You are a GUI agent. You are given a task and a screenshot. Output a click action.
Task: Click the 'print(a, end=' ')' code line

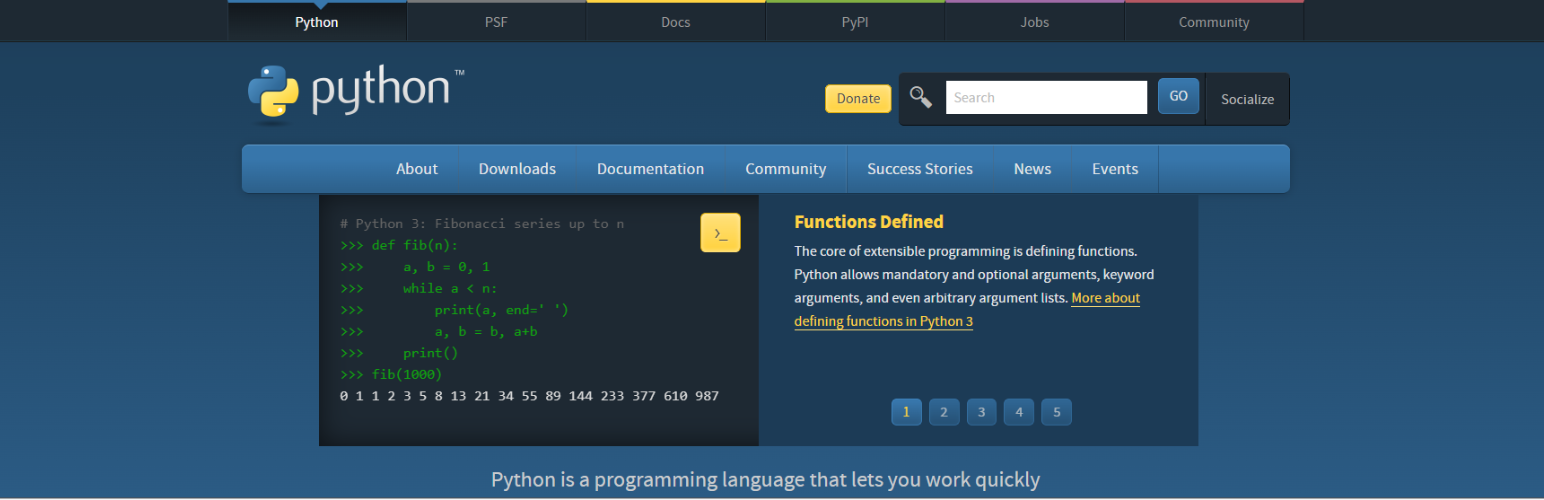[x=454, y=310]
